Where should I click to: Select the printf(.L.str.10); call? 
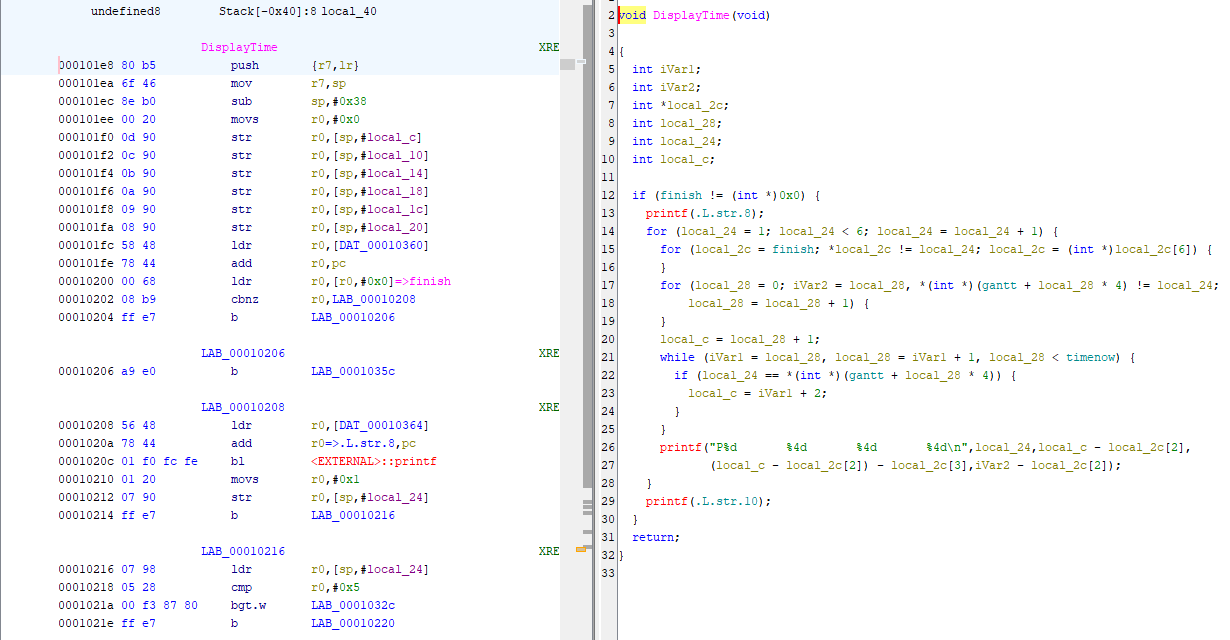[x=708, y=501]
